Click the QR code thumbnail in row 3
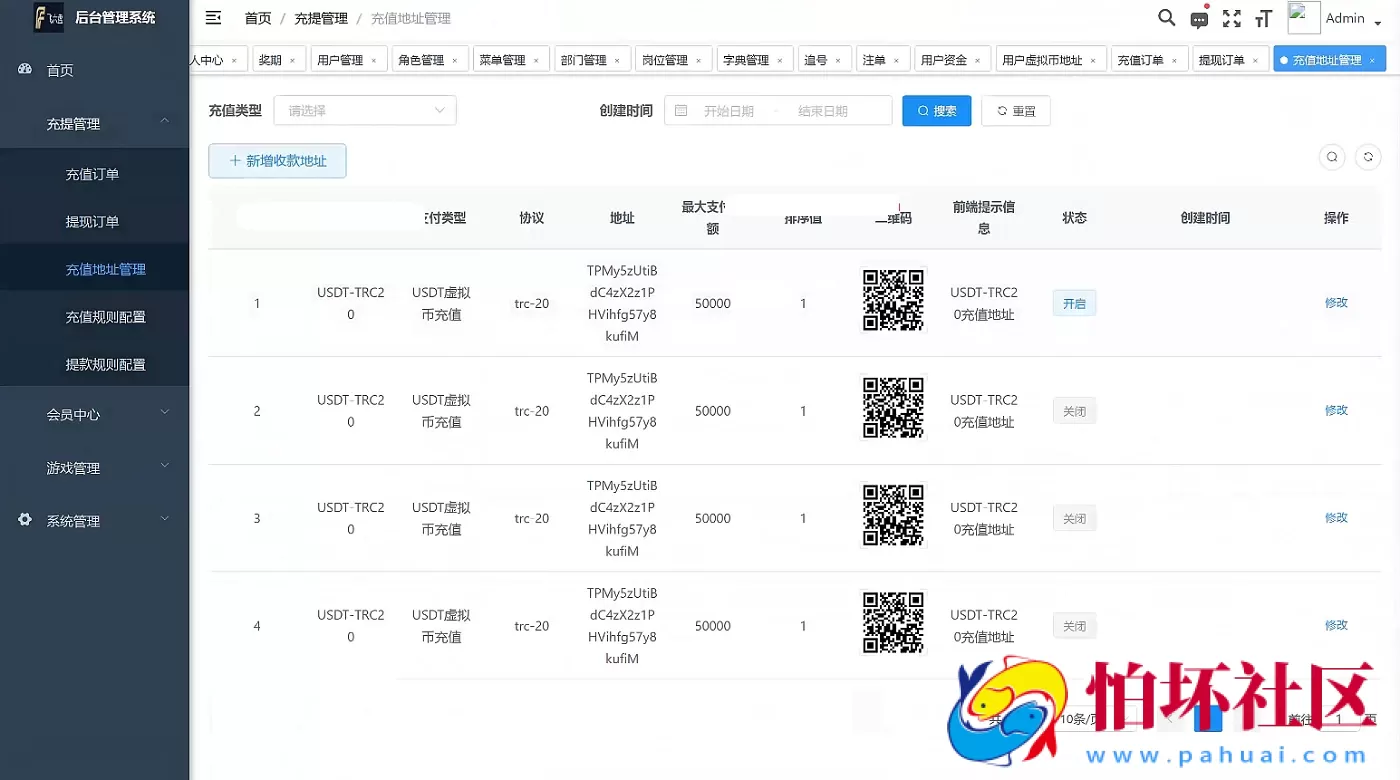Image resolution: width=1400 pixels, height=780 pixels. [x=892, y=515]
